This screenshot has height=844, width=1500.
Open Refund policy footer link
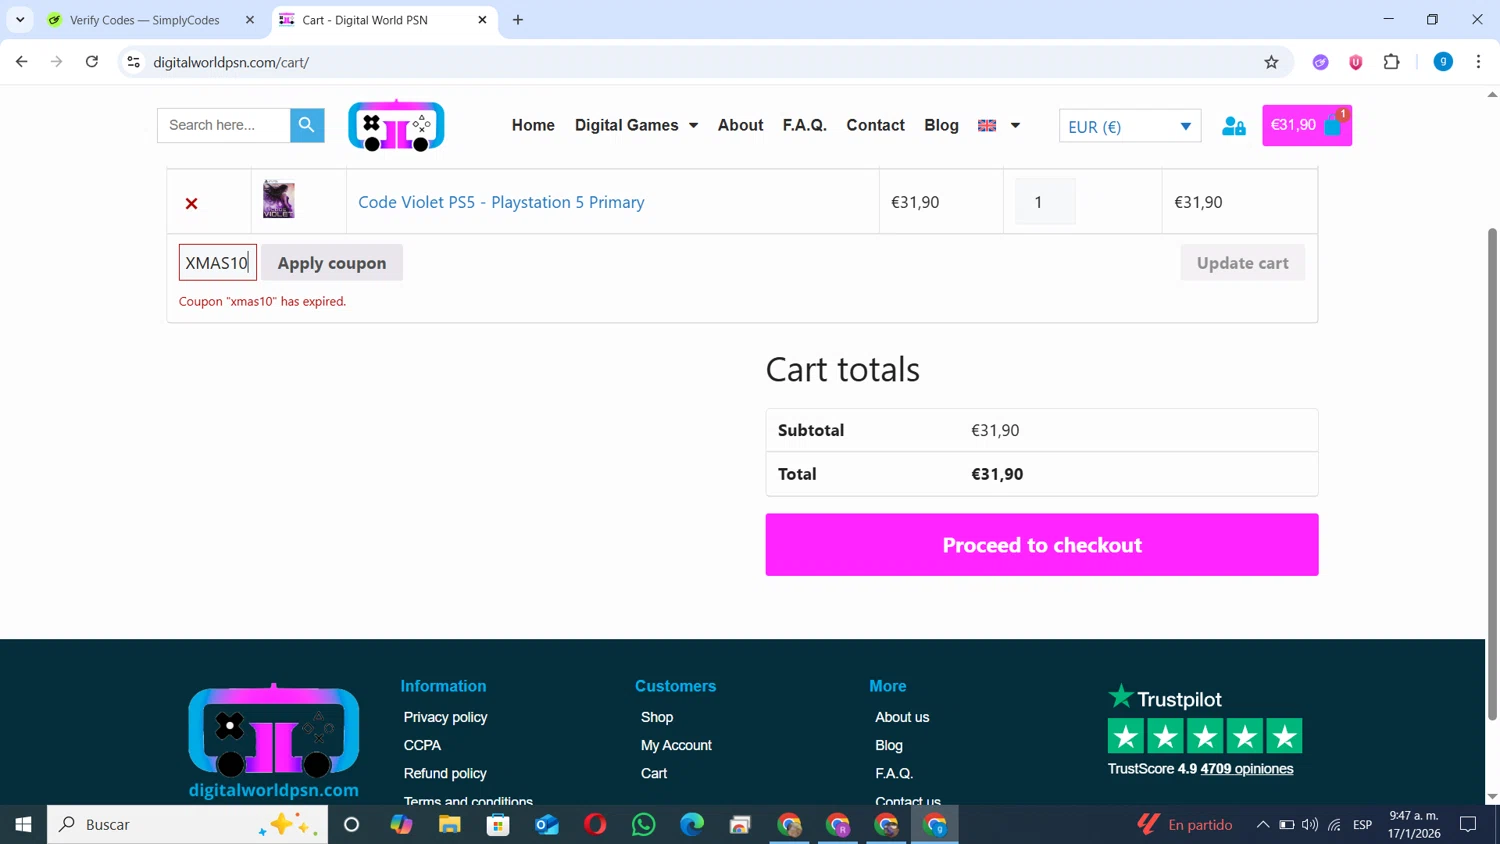pos(445,773)
